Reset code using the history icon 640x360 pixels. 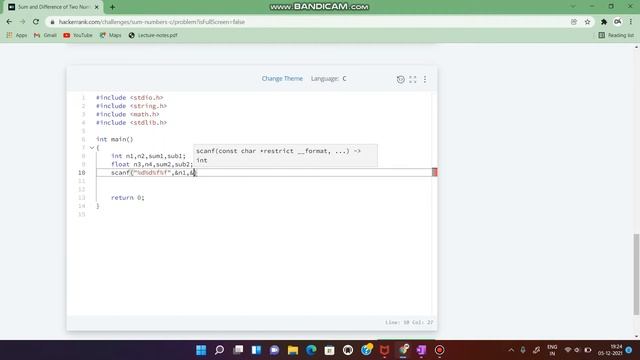click(x=400, y=79)
